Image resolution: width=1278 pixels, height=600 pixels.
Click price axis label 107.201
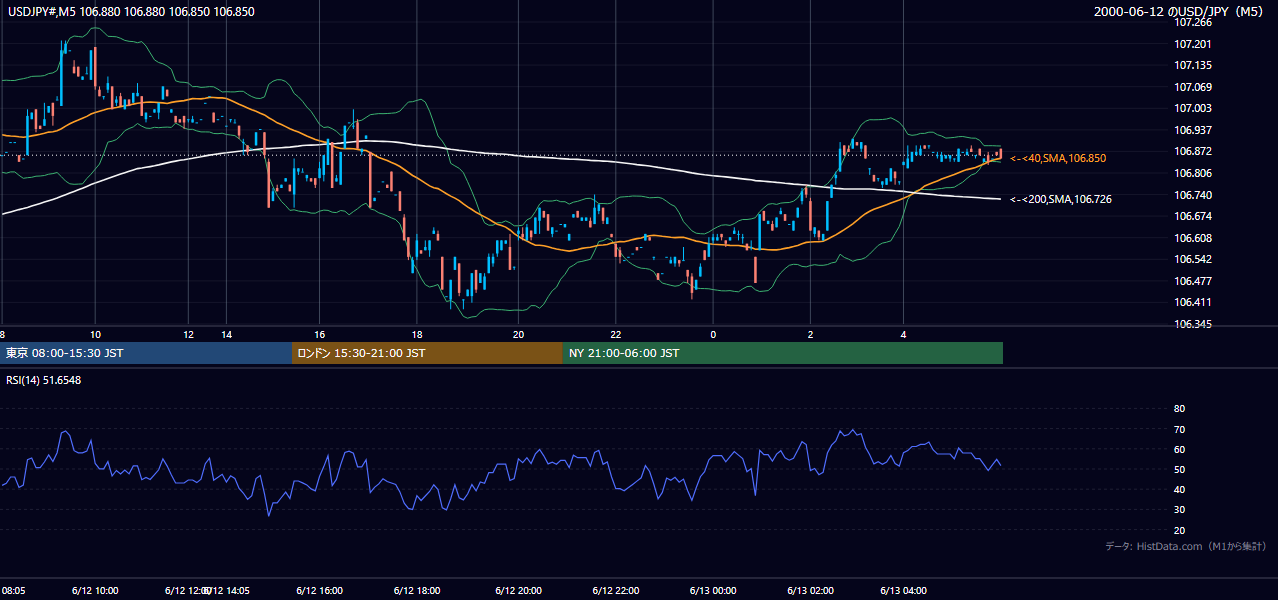point(1192,44)
